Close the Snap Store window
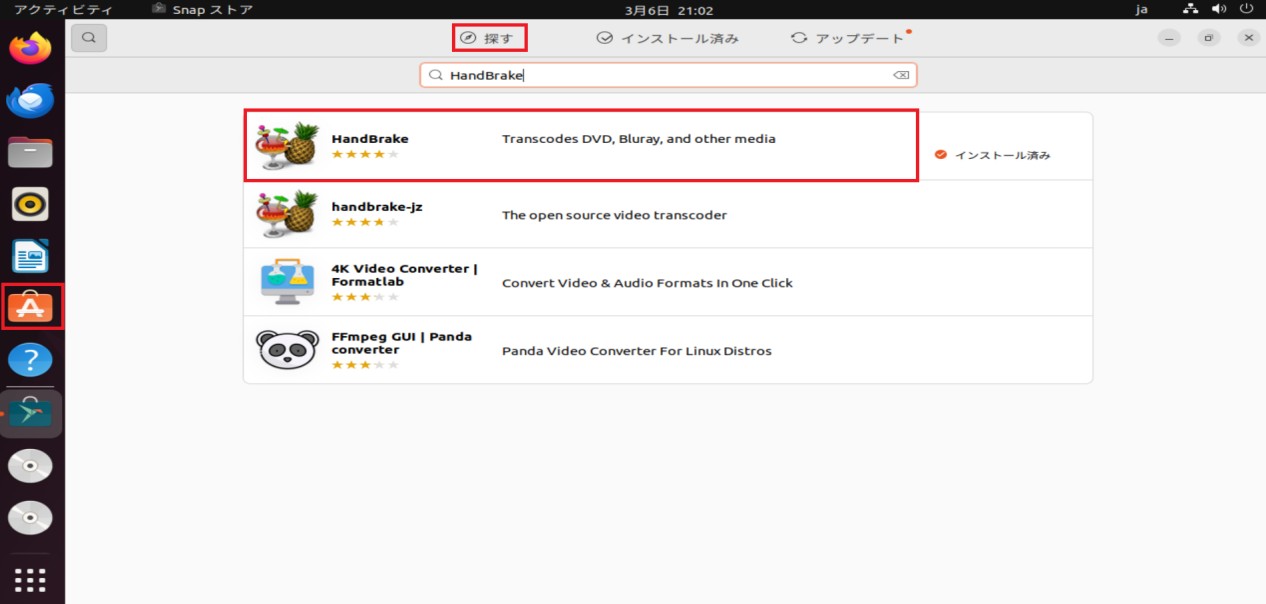 tap(1248, 38)
